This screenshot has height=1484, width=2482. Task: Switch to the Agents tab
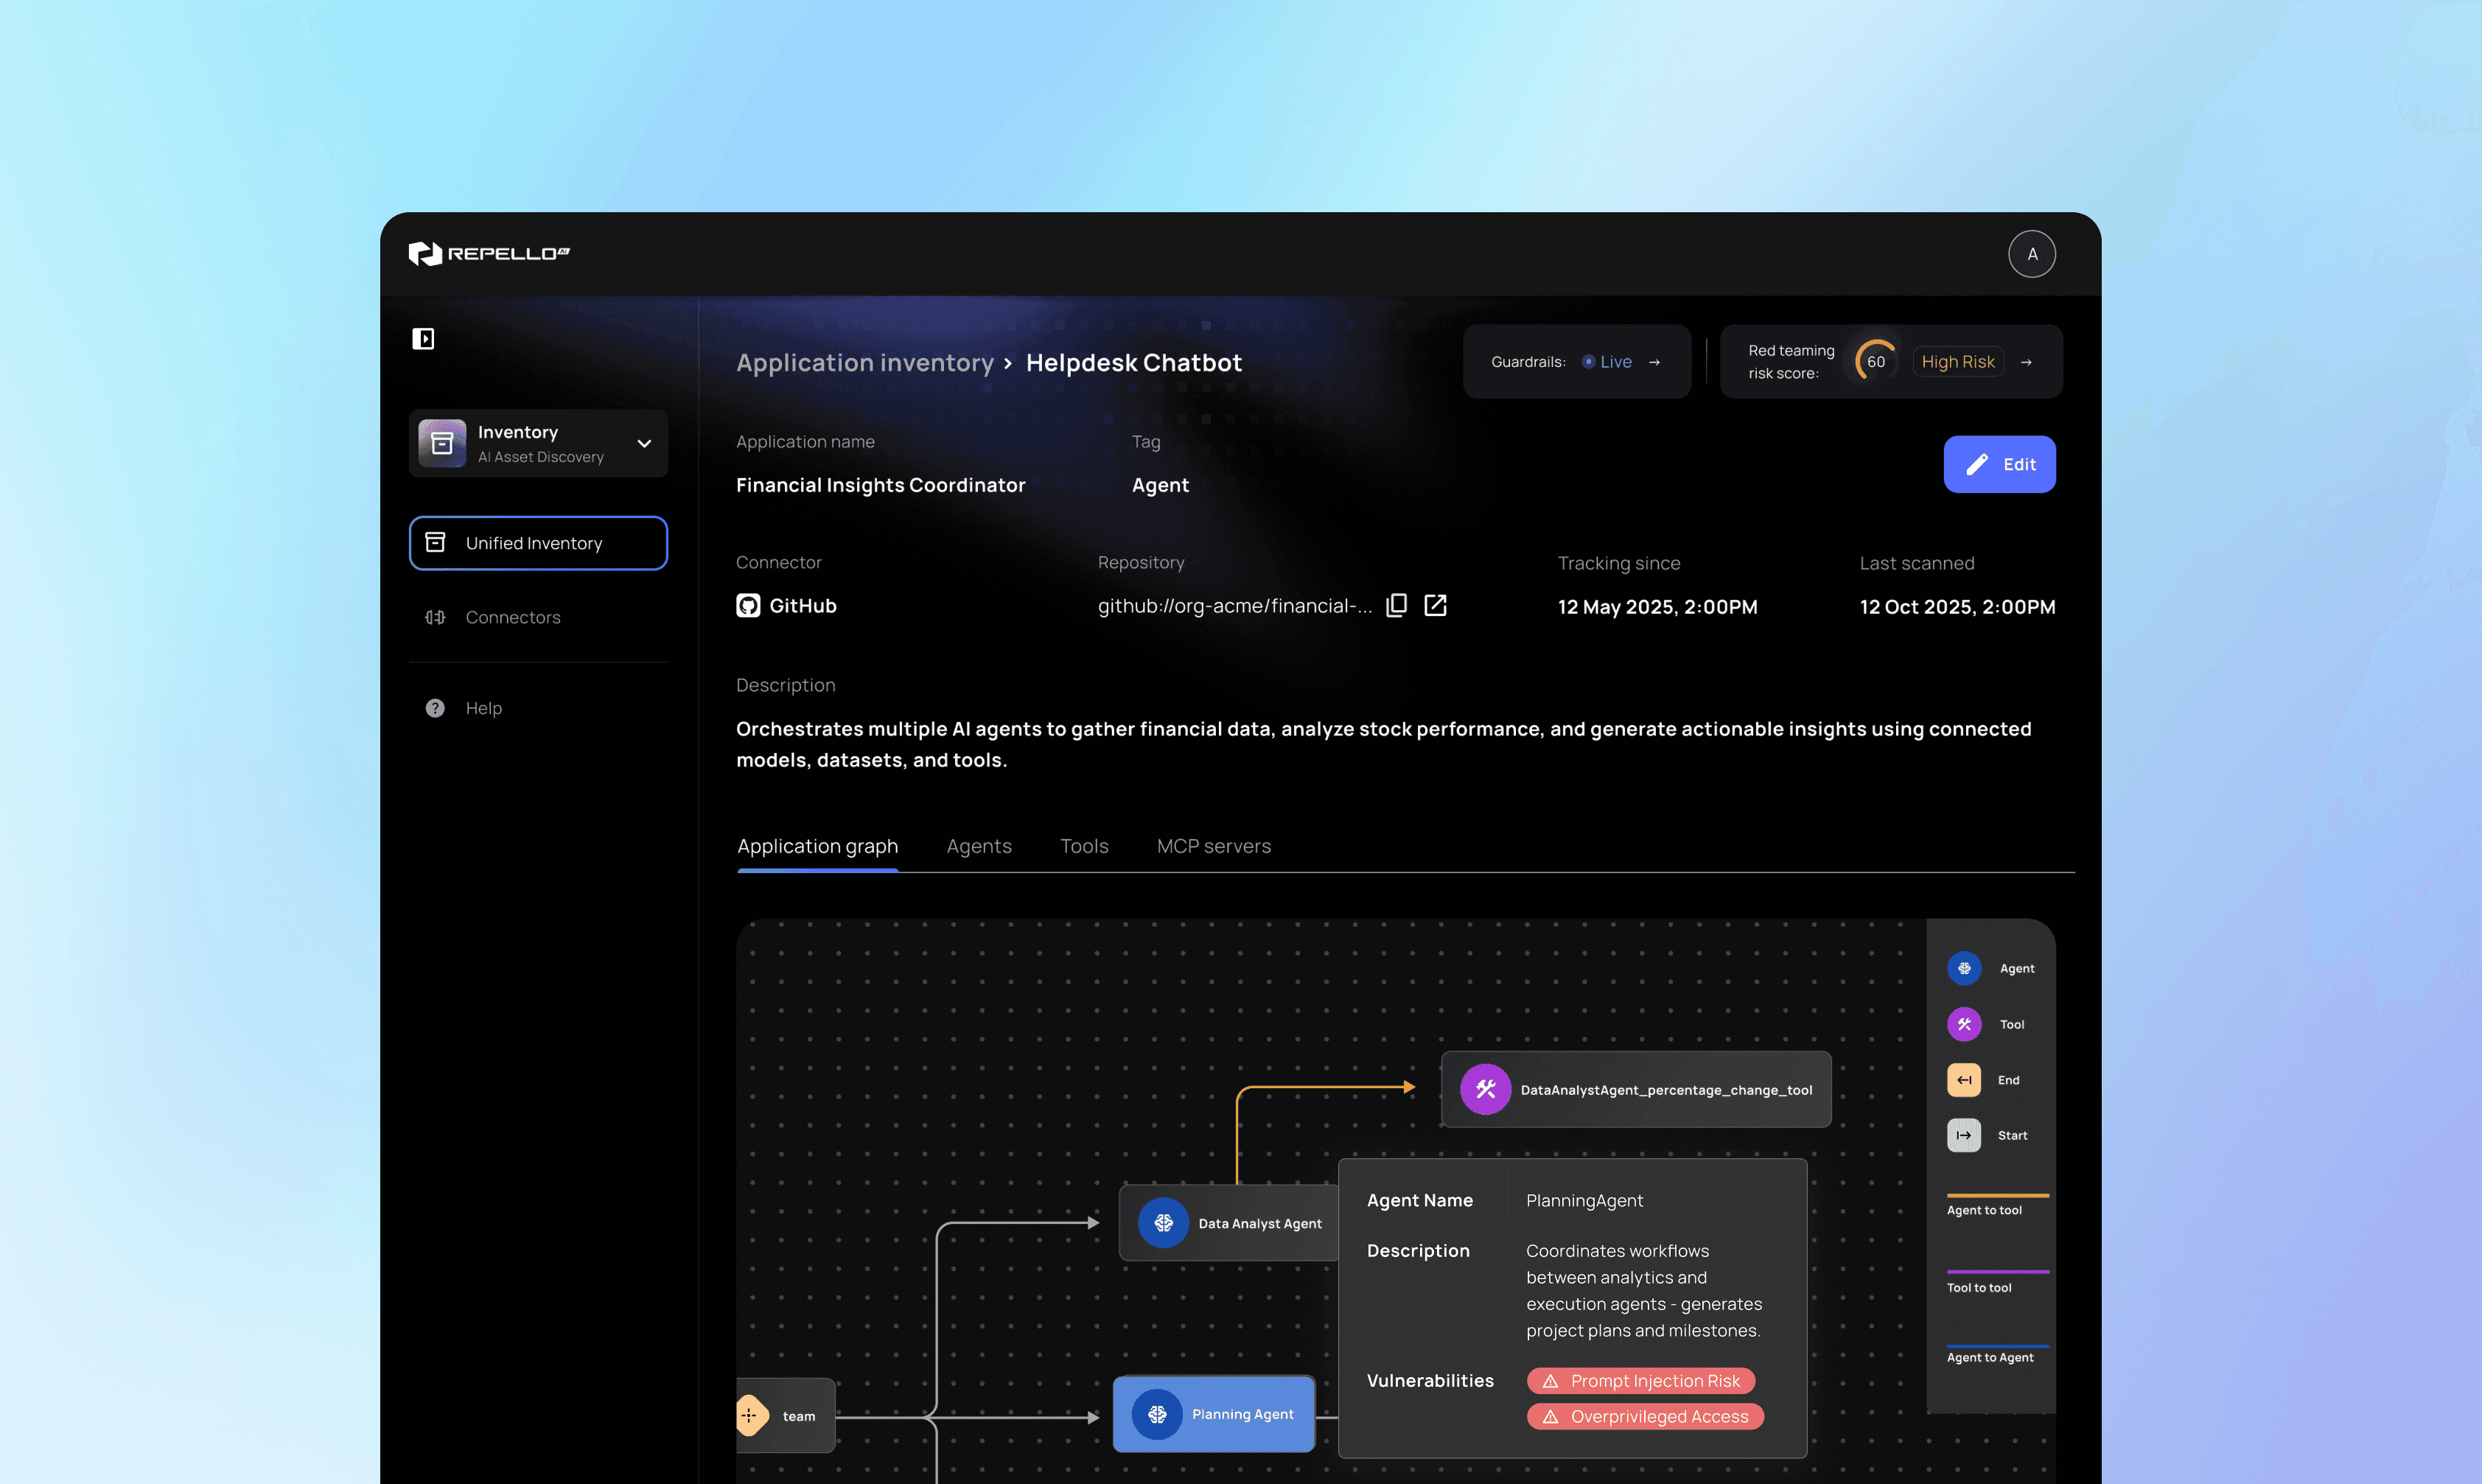tap(979, 846)
